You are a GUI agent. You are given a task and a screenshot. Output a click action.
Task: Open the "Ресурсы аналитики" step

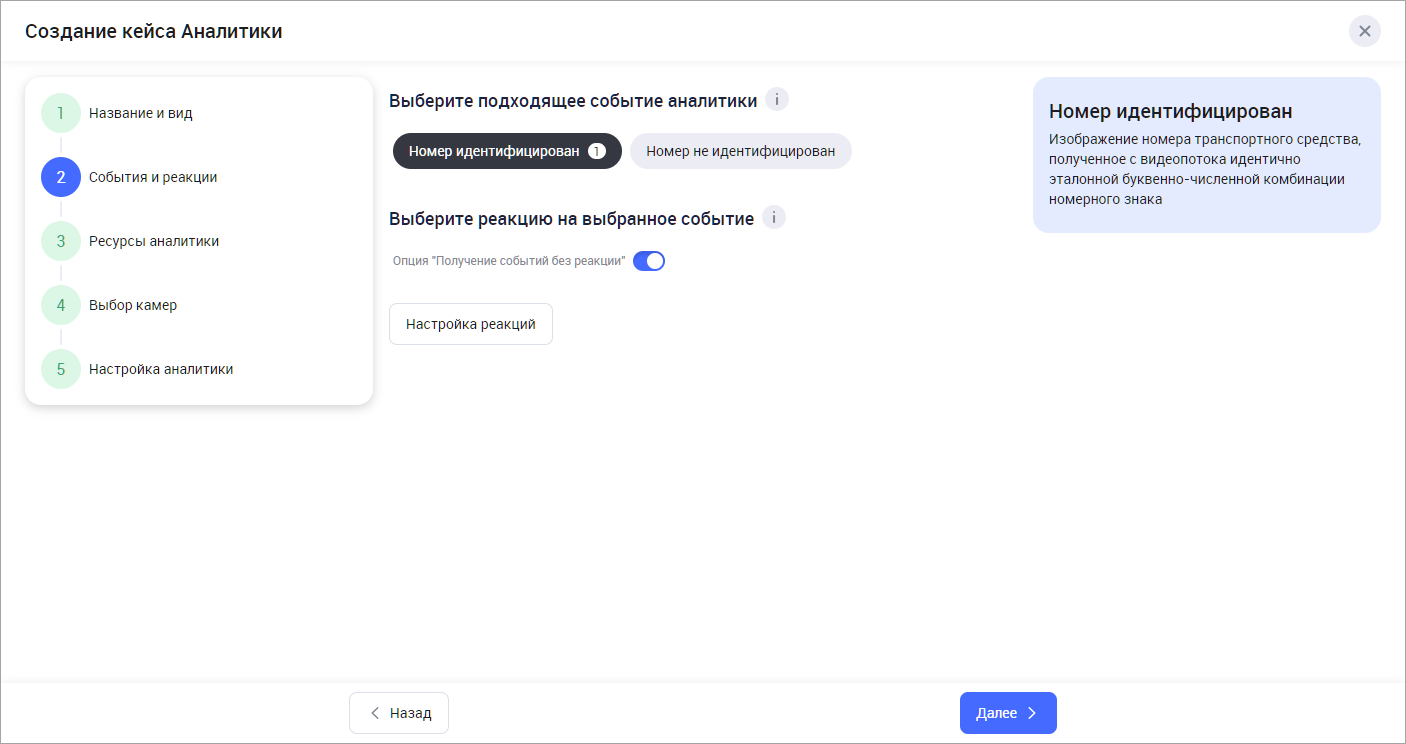[x=154, y=241]
